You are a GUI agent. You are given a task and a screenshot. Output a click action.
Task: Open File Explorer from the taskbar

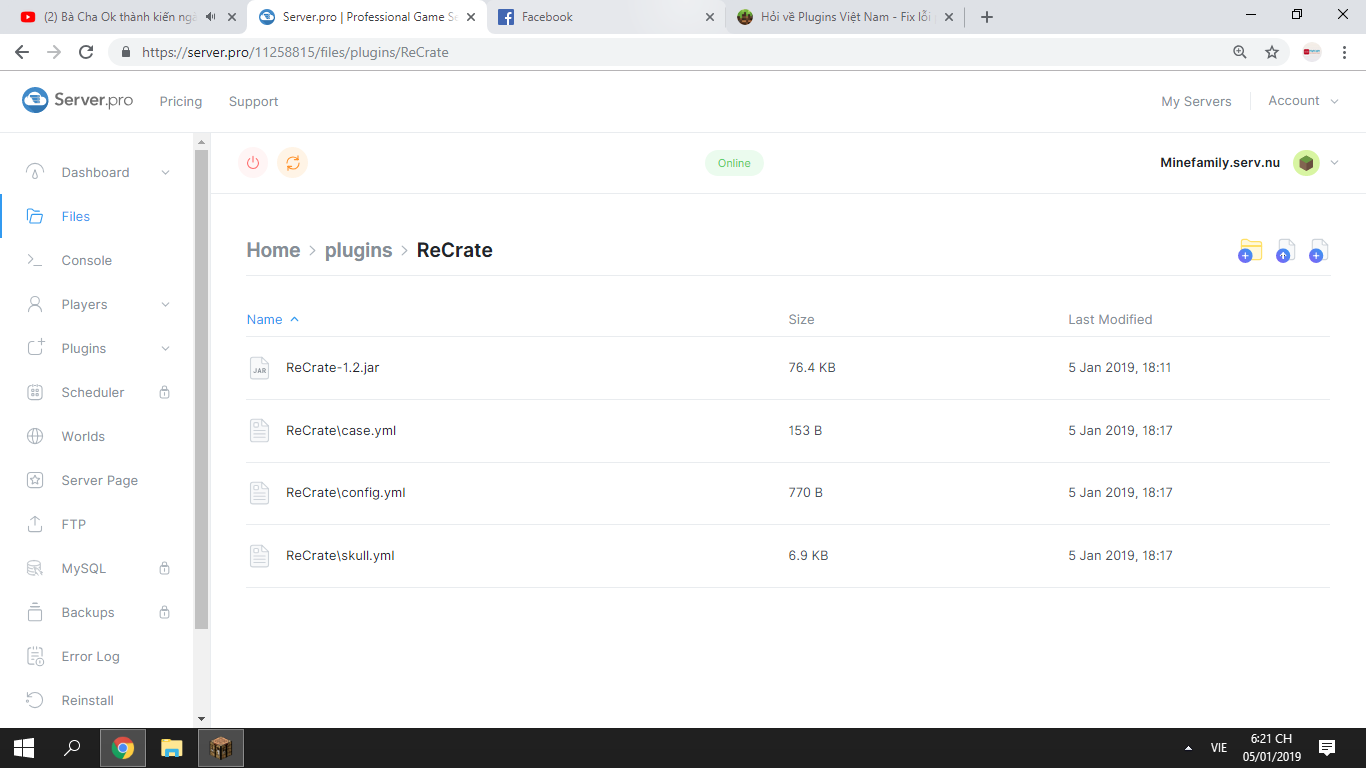172,748
